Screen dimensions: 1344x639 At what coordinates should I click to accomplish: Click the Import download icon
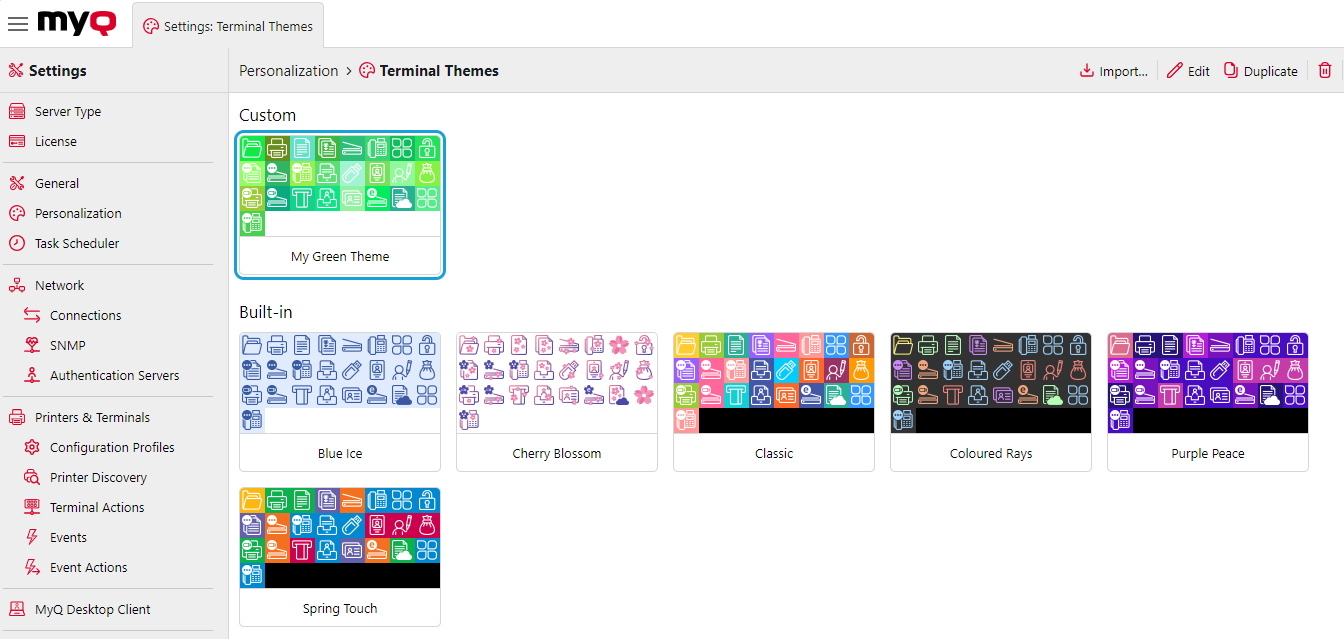pyautogui.click(x=1087, y=71)
